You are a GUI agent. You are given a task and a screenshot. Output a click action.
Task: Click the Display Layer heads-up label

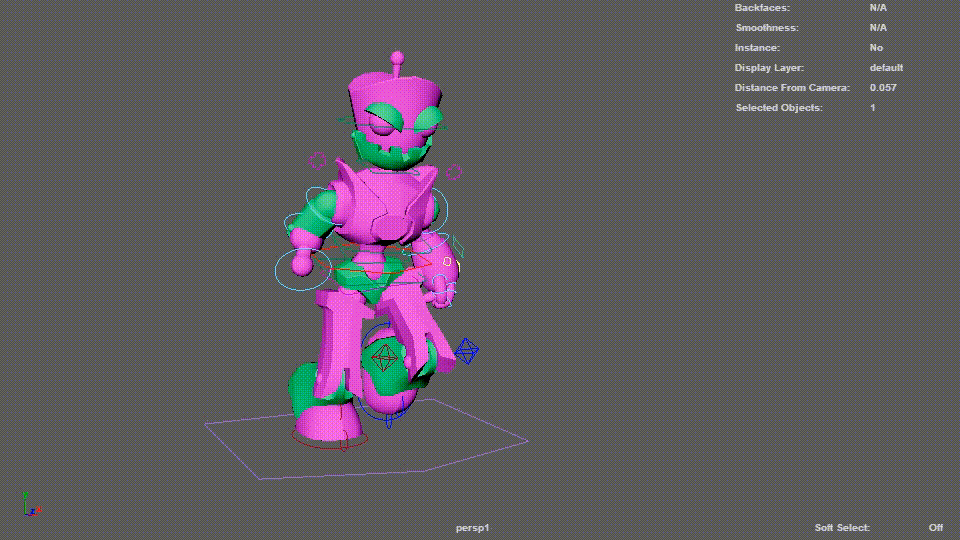[x=770, y=68]
